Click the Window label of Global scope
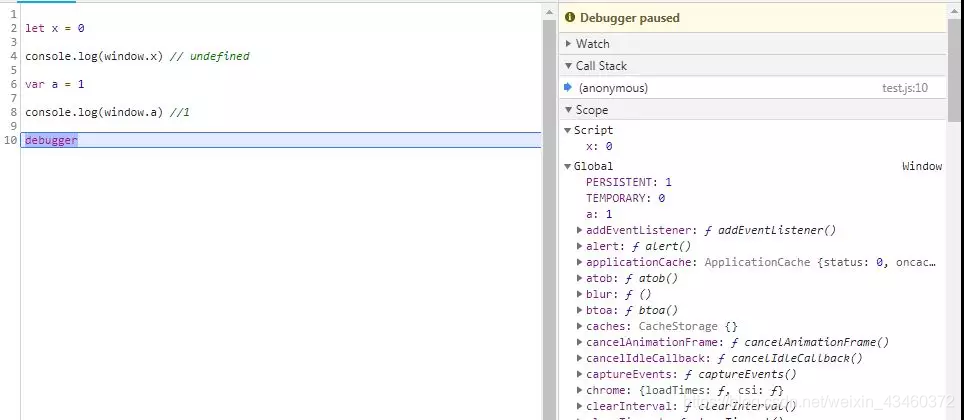 922,166
